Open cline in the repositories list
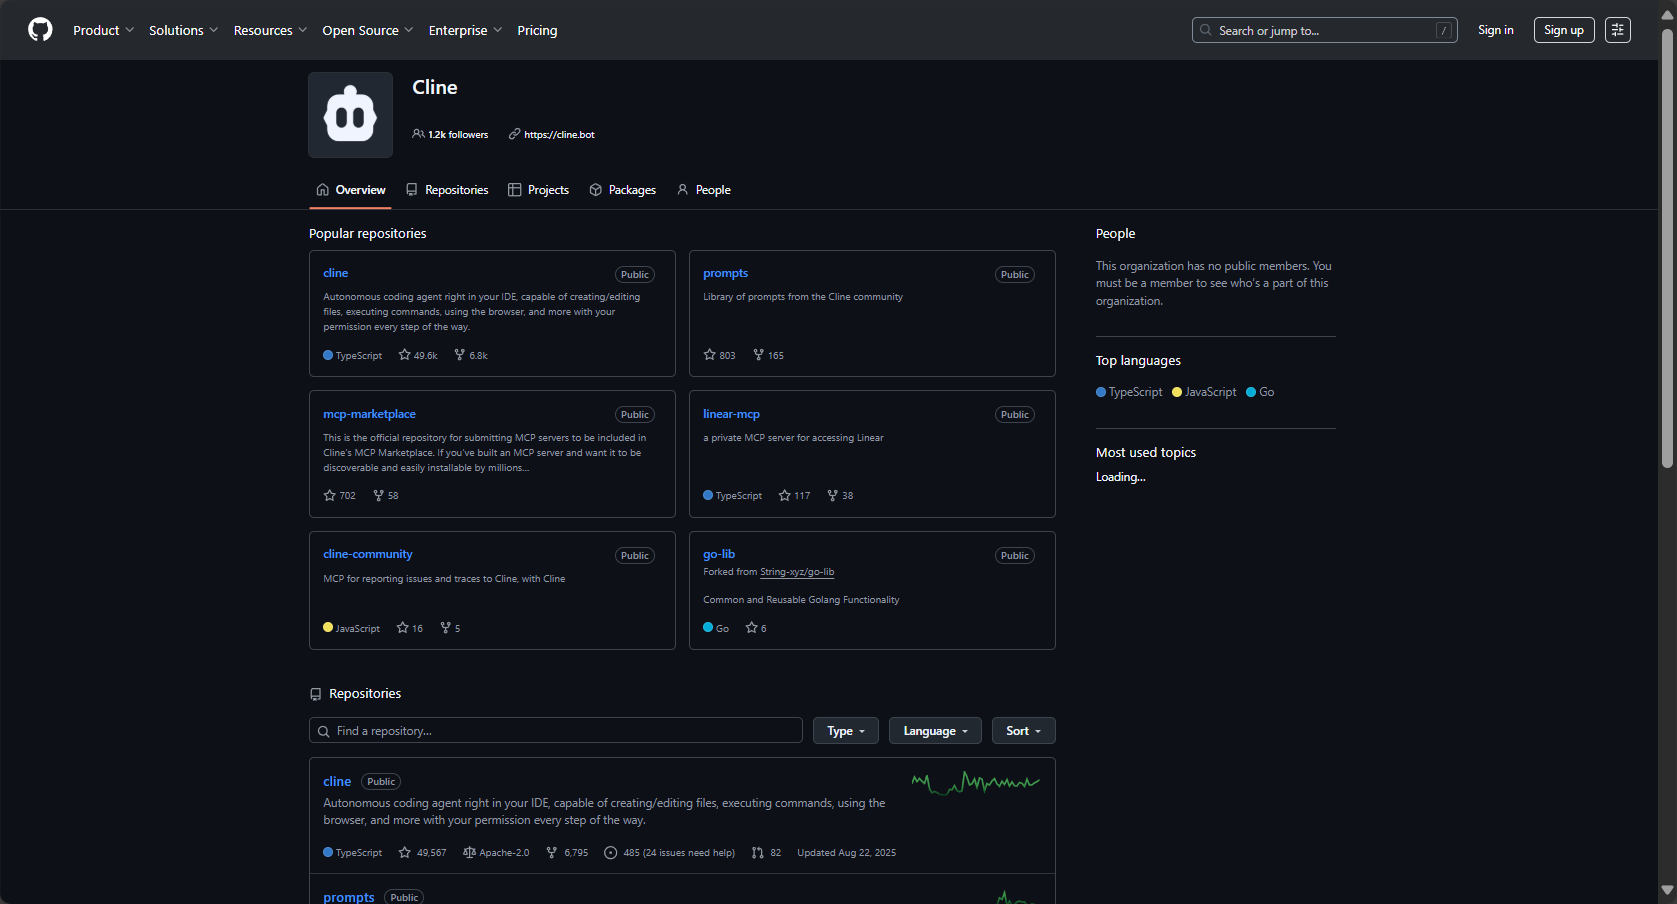1677x904 pixels. [x=337, y=782]
